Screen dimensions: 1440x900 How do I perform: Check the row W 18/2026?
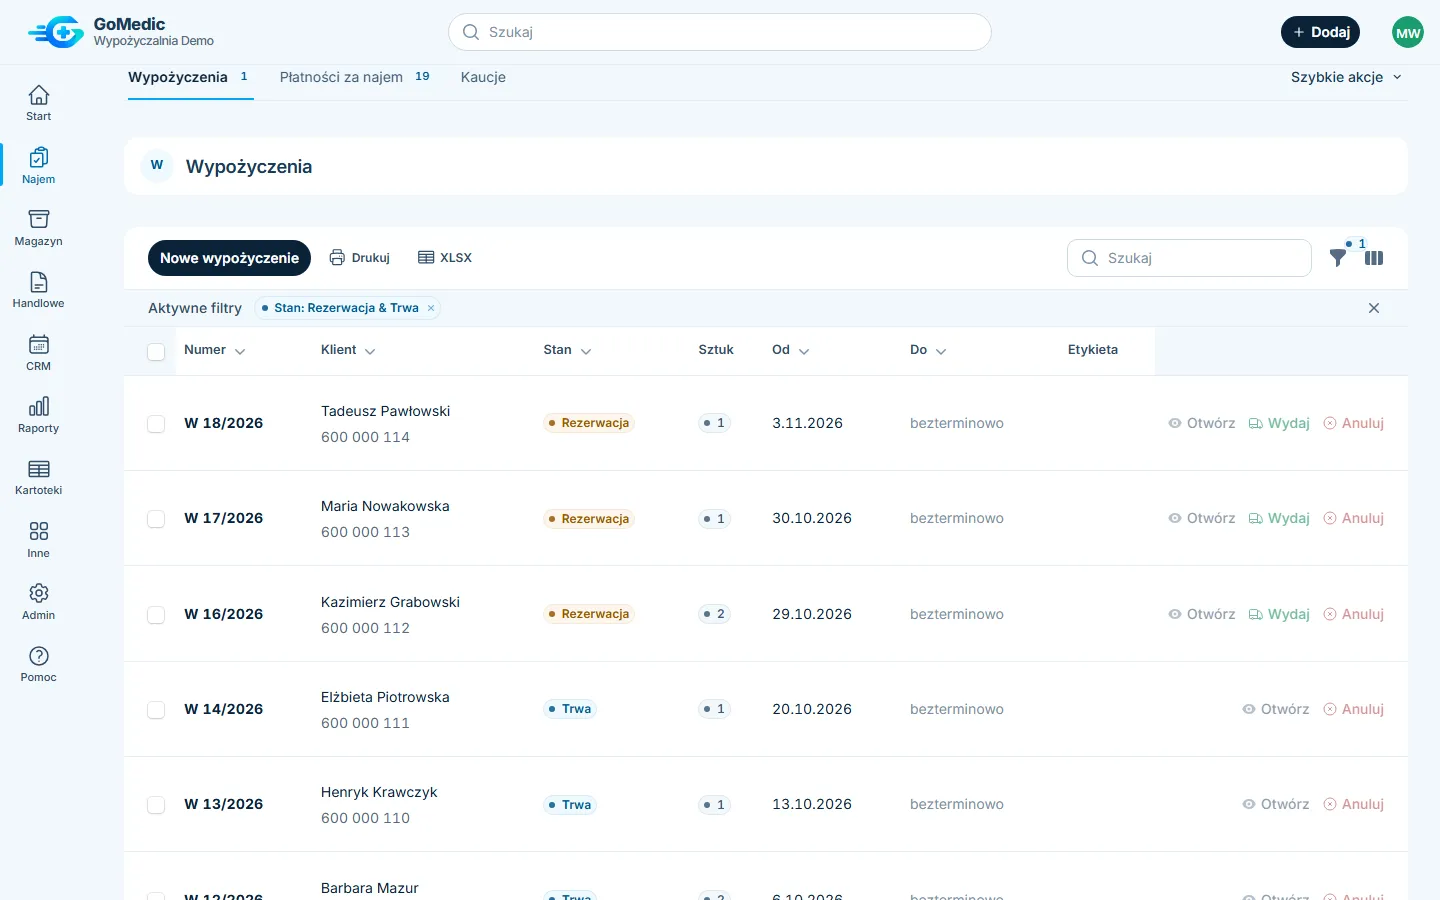point(156,424)
